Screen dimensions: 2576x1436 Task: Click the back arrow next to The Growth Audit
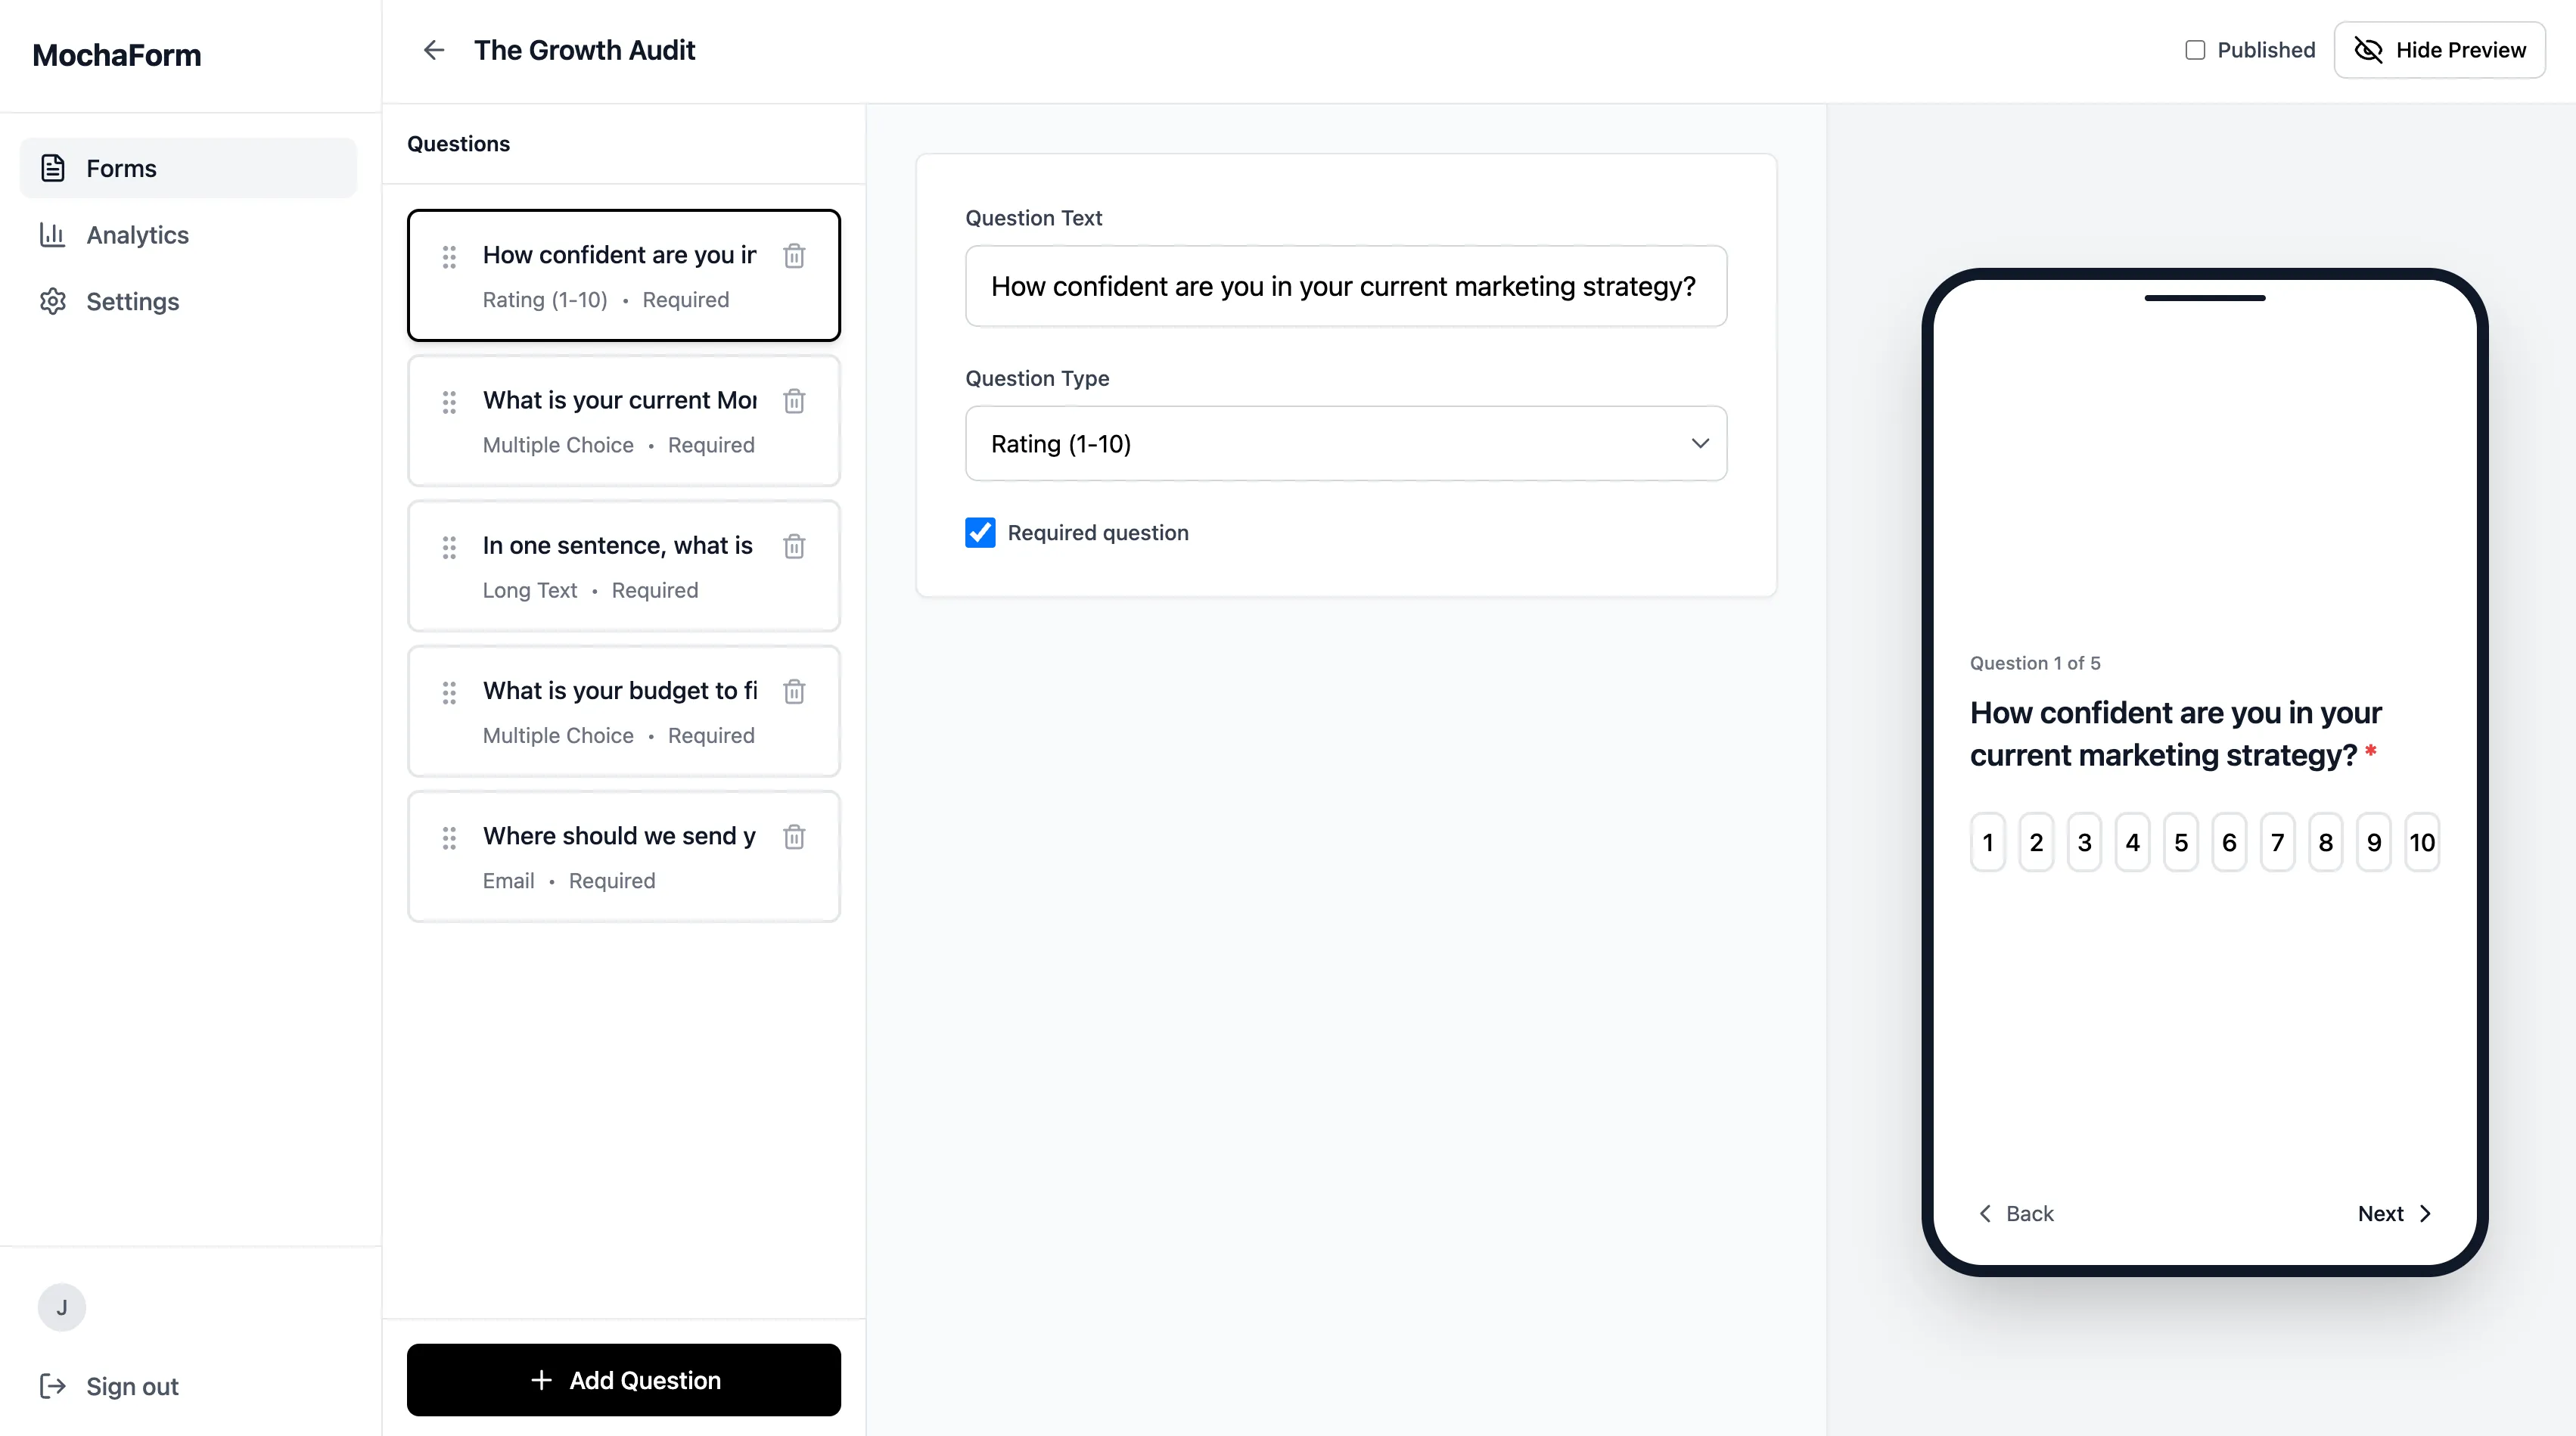434,50
